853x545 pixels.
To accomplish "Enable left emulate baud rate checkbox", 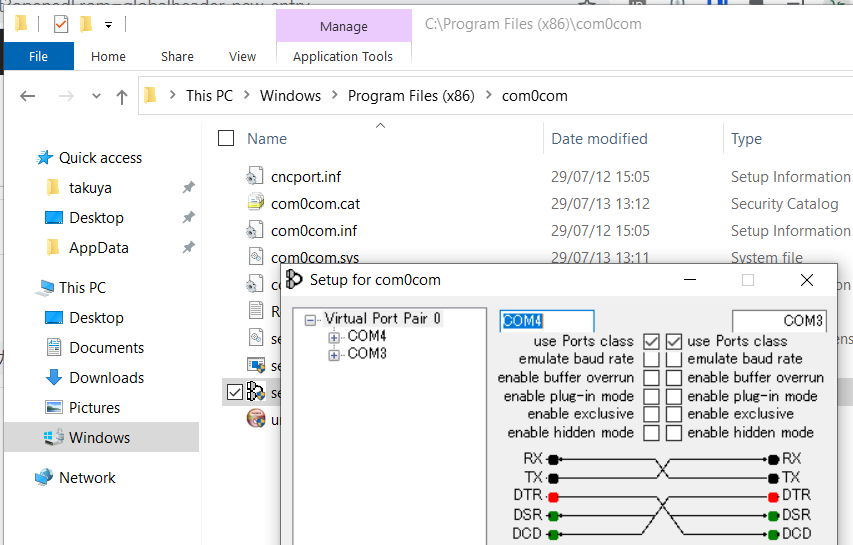I will point(651,360).
